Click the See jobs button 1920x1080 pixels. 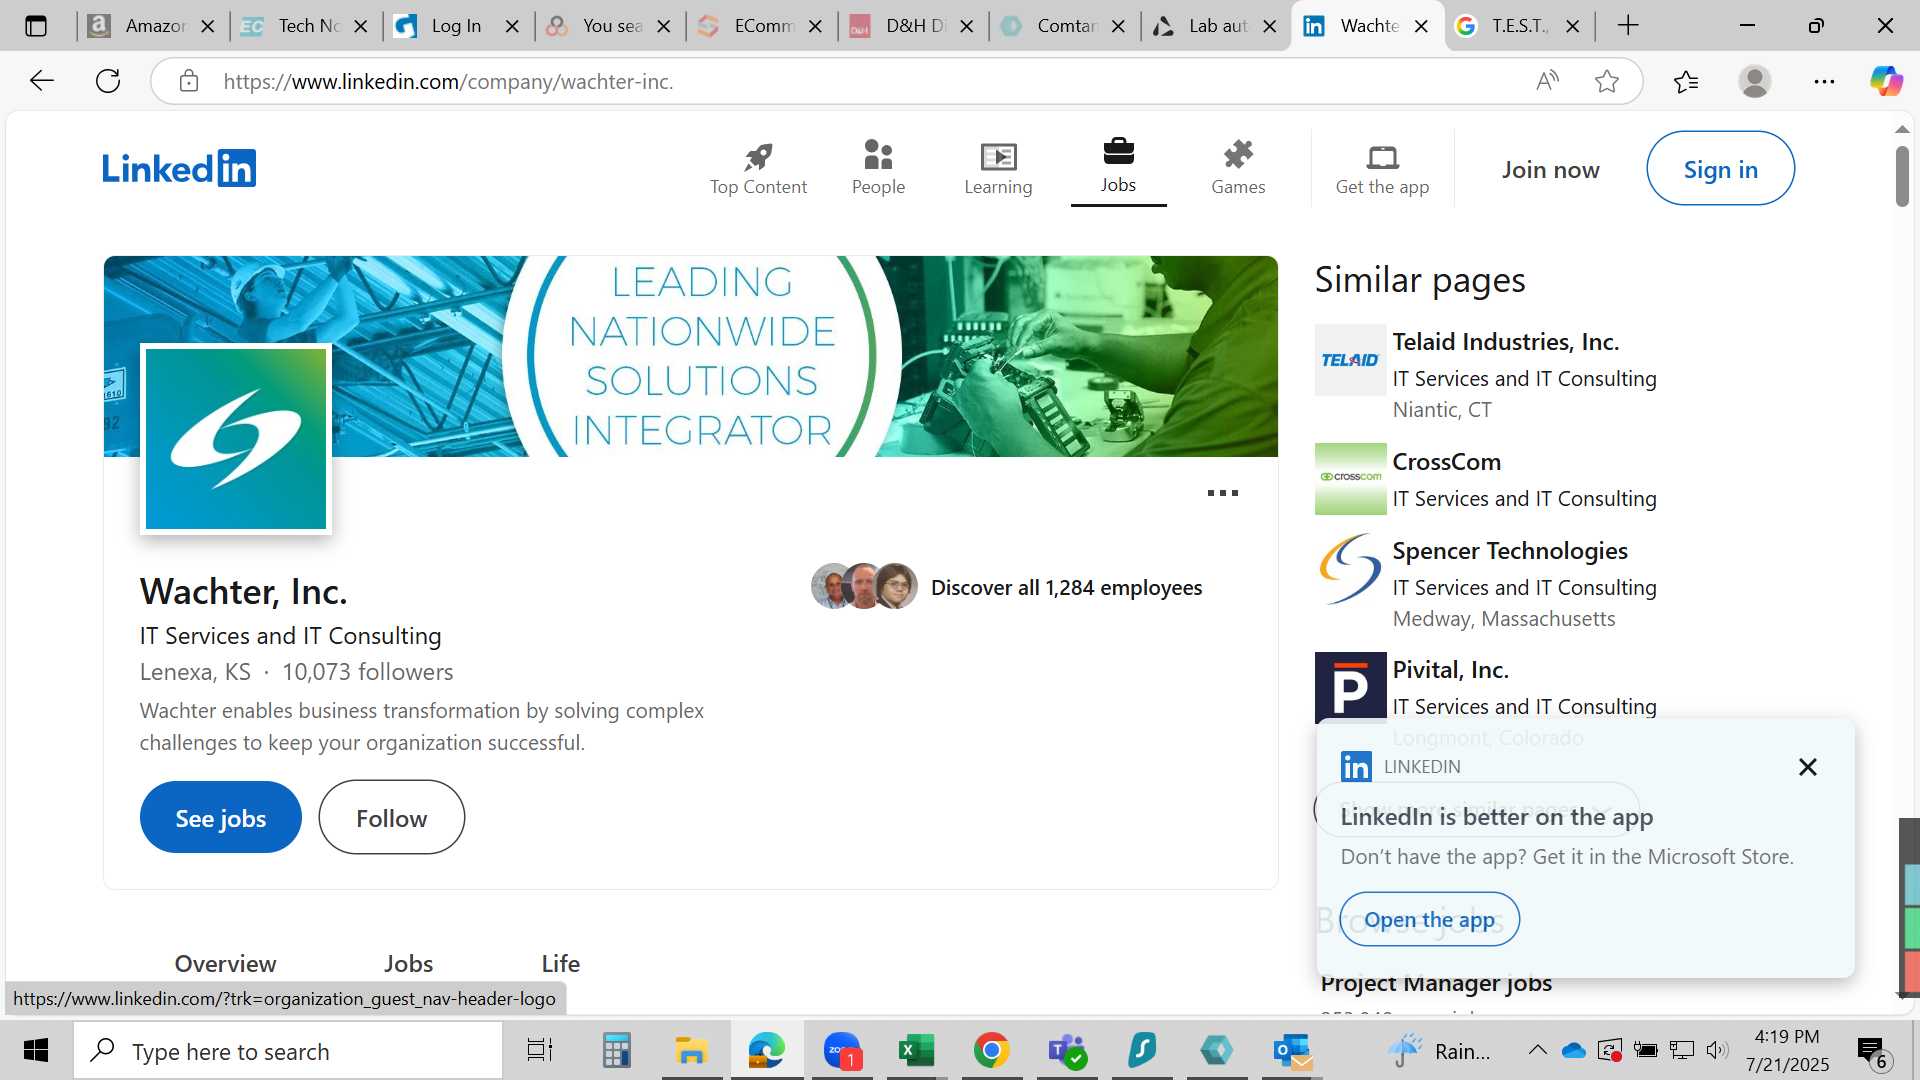pos(220,818)
